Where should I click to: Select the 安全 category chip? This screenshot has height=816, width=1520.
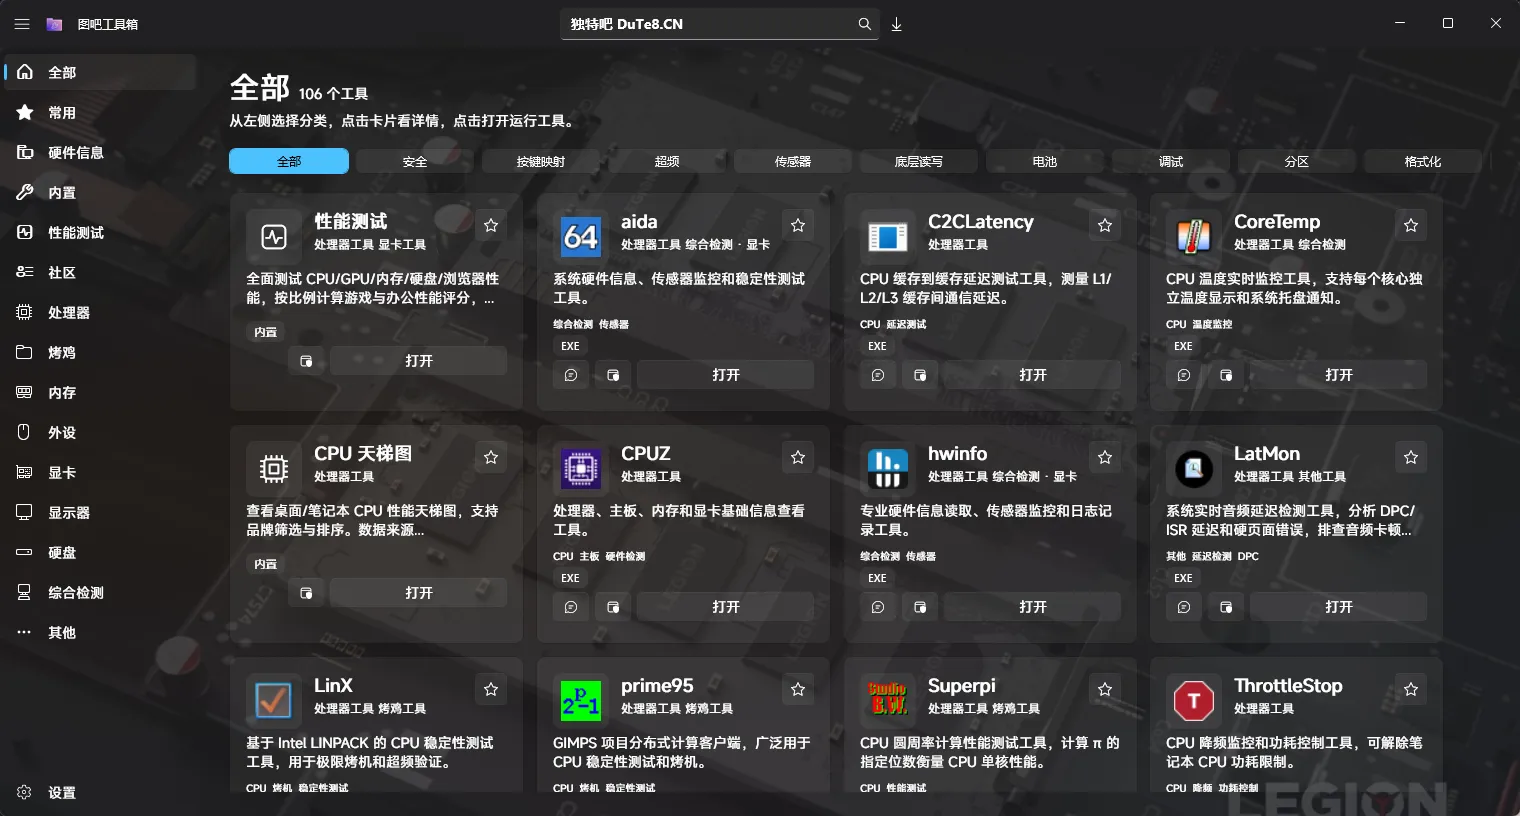[415, 161]
